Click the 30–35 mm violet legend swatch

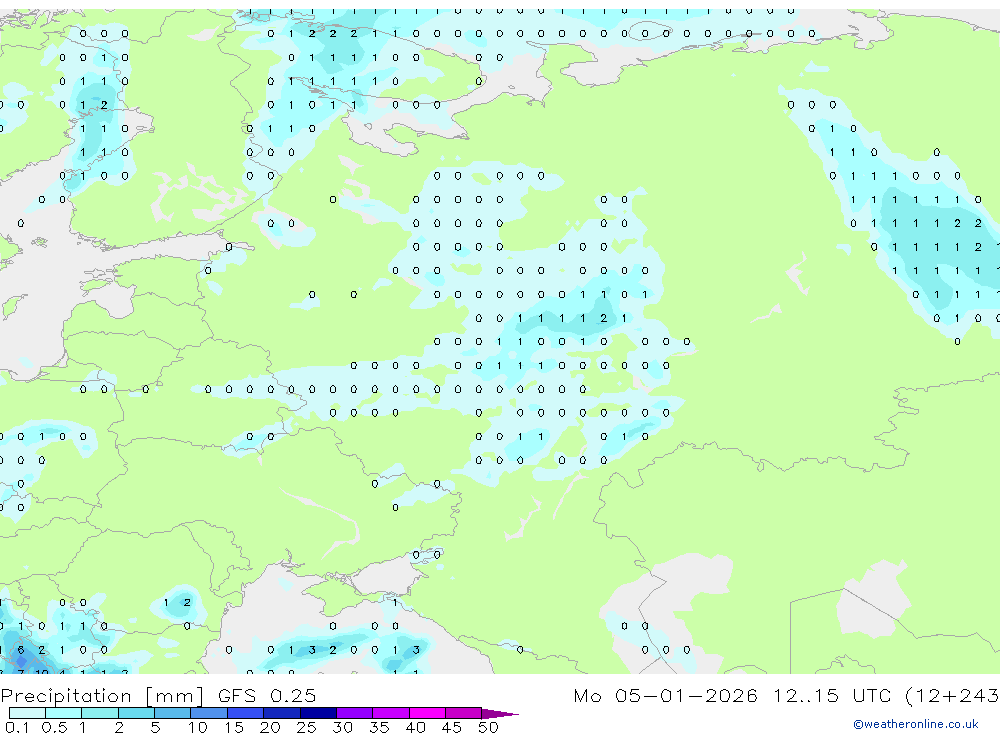355,713
